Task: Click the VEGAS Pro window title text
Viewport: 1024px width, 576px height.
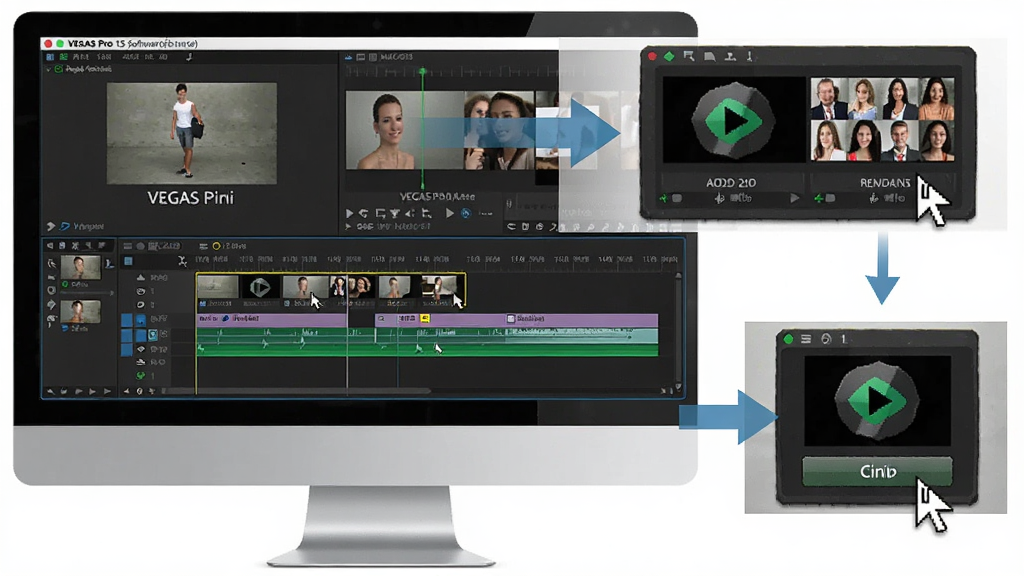Action: (x=132, y=44)
